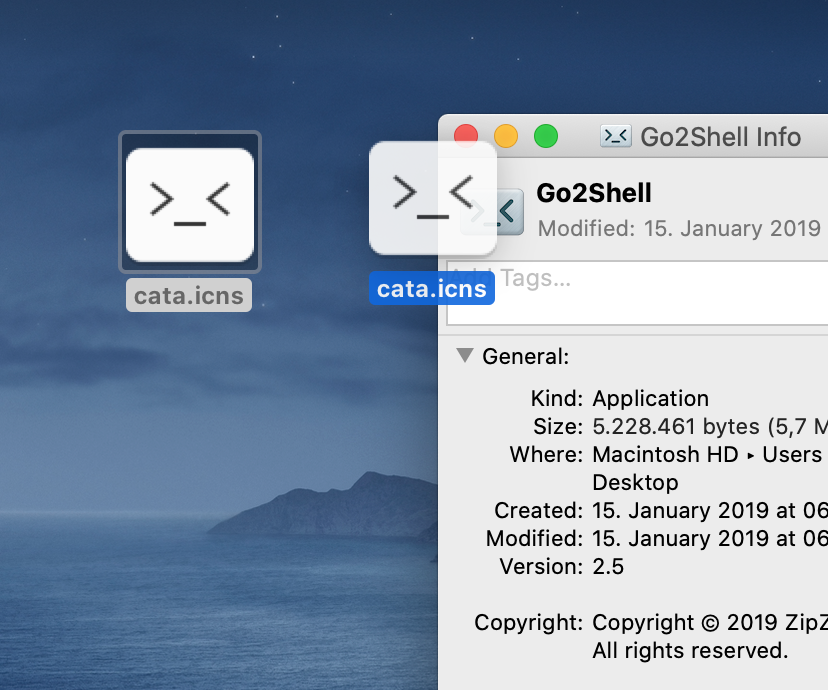The width and height of the screenshot is (828, 690).
Task: Click the General: section heading
Action: [x=525, y=356]
